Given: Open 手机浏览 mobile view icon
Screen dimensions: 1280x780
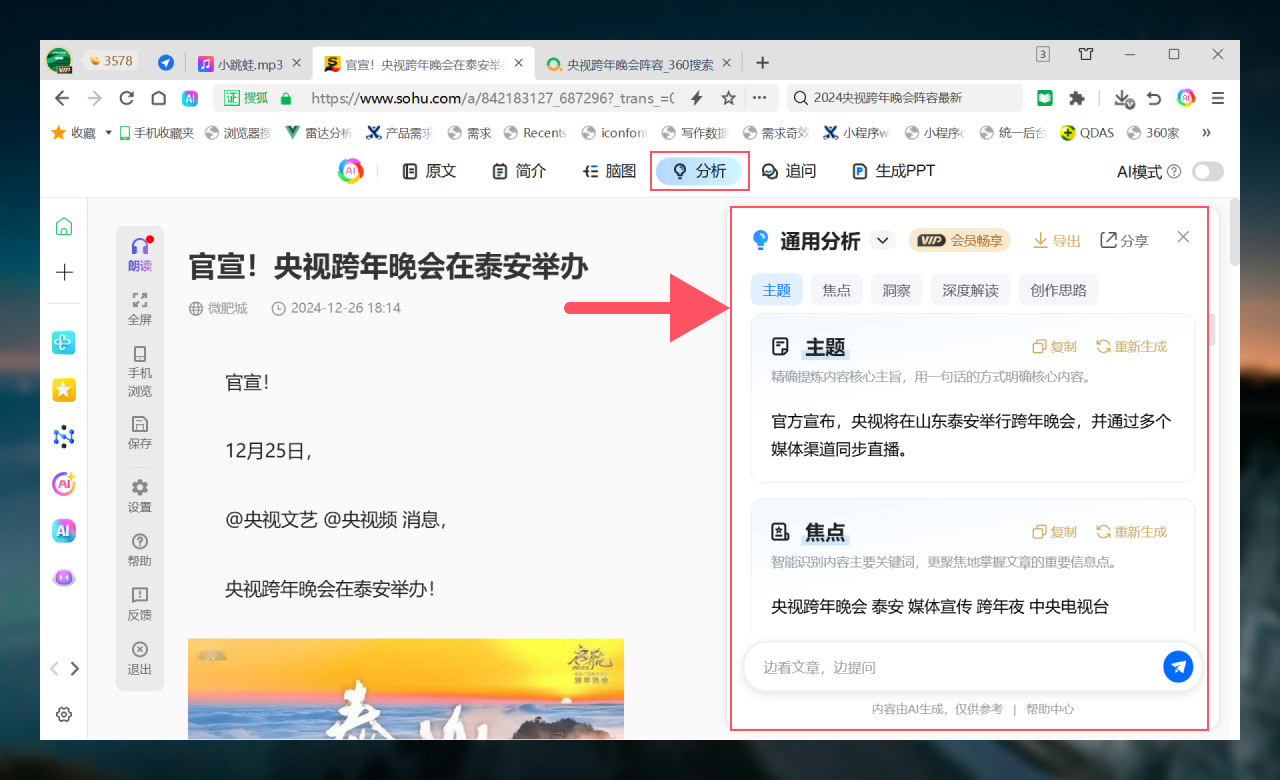Looking at the screenshot, I should click(x=140, y=354).
